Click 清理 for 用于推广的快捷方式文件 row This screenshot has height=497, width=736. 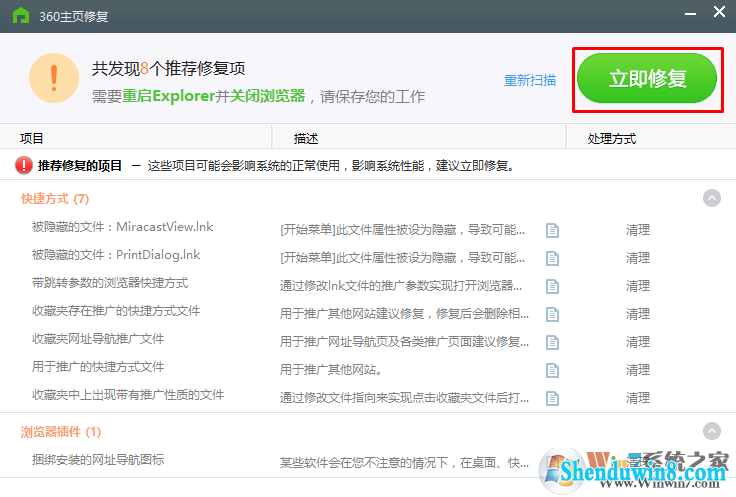[638, 370]
